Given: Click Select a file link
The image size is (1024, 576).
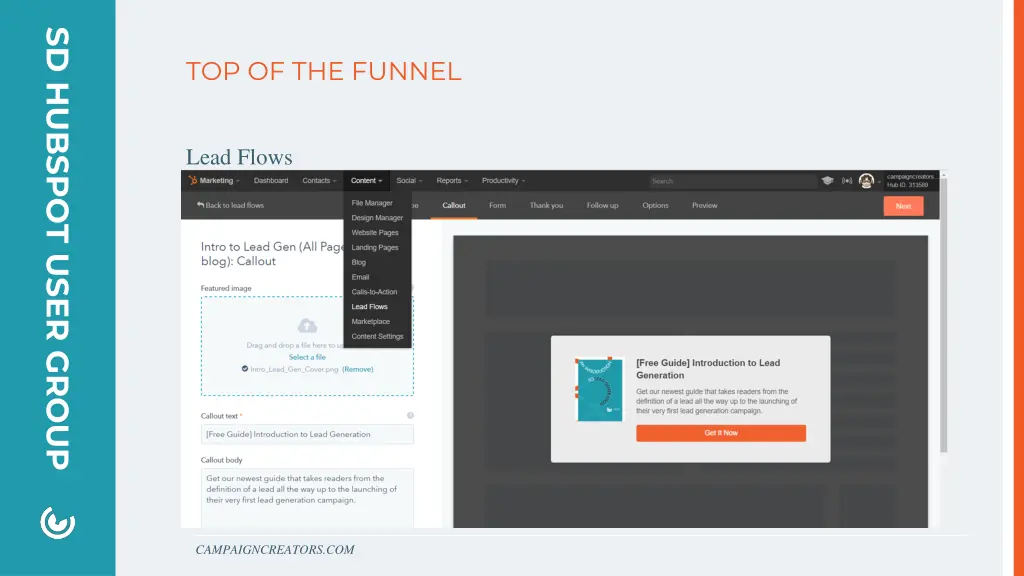Looking at the screenshot, I should coord(307,357).
